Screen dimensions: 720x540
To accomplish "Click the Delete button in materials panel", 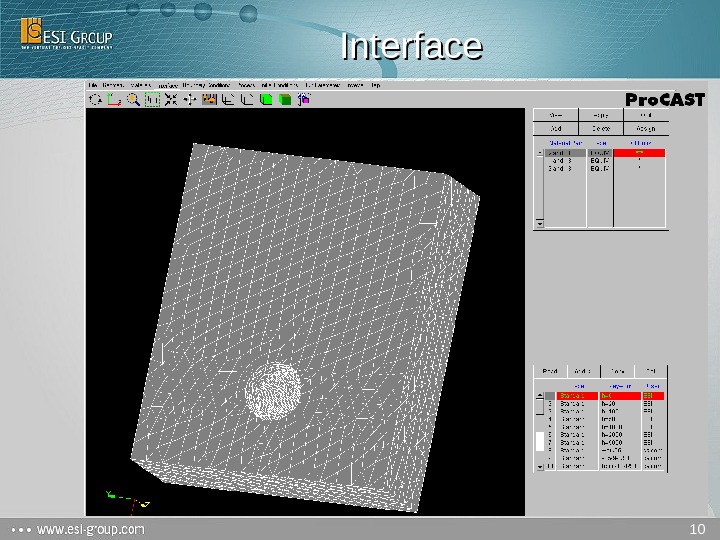I will coord(601,128).
